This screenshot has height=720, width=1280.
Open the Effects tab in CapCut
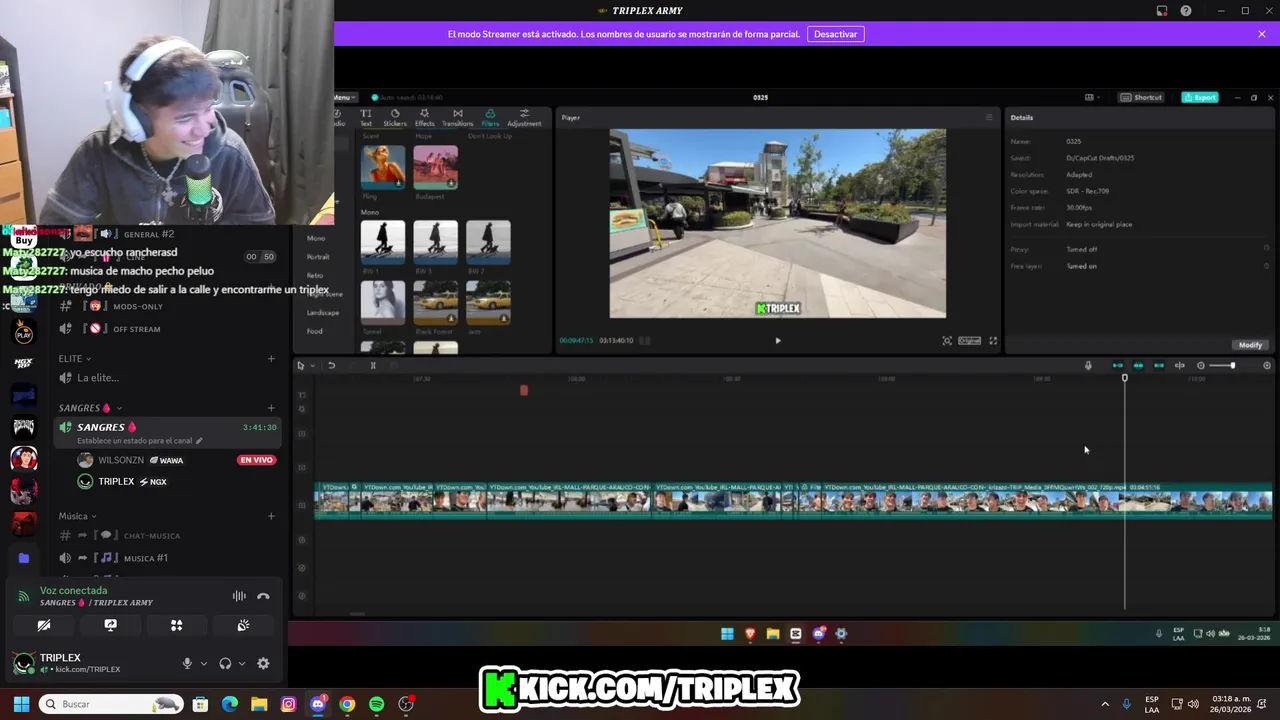coord(425,117)
